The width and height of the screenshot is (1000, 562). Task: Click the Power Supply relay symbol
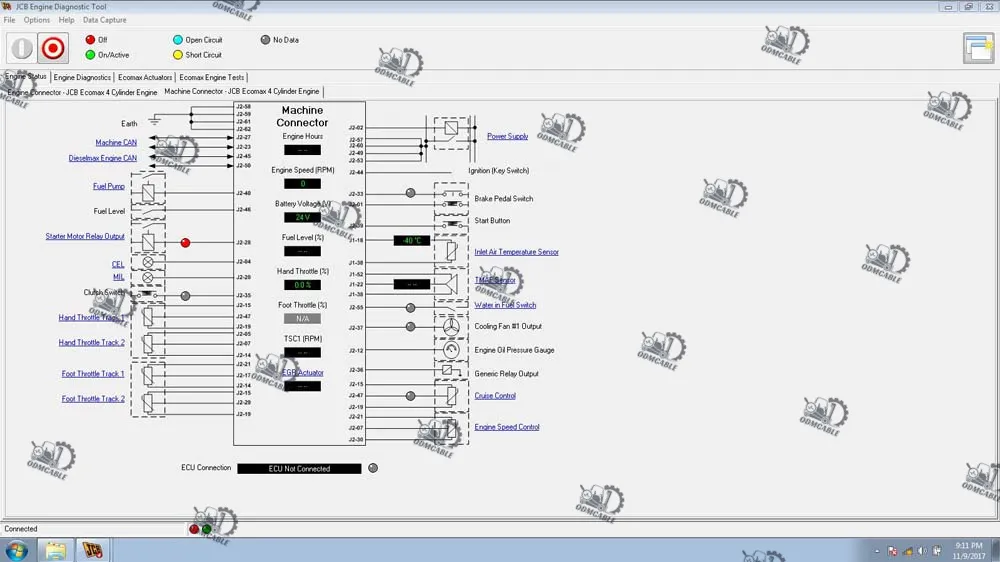tap(451, 128)
